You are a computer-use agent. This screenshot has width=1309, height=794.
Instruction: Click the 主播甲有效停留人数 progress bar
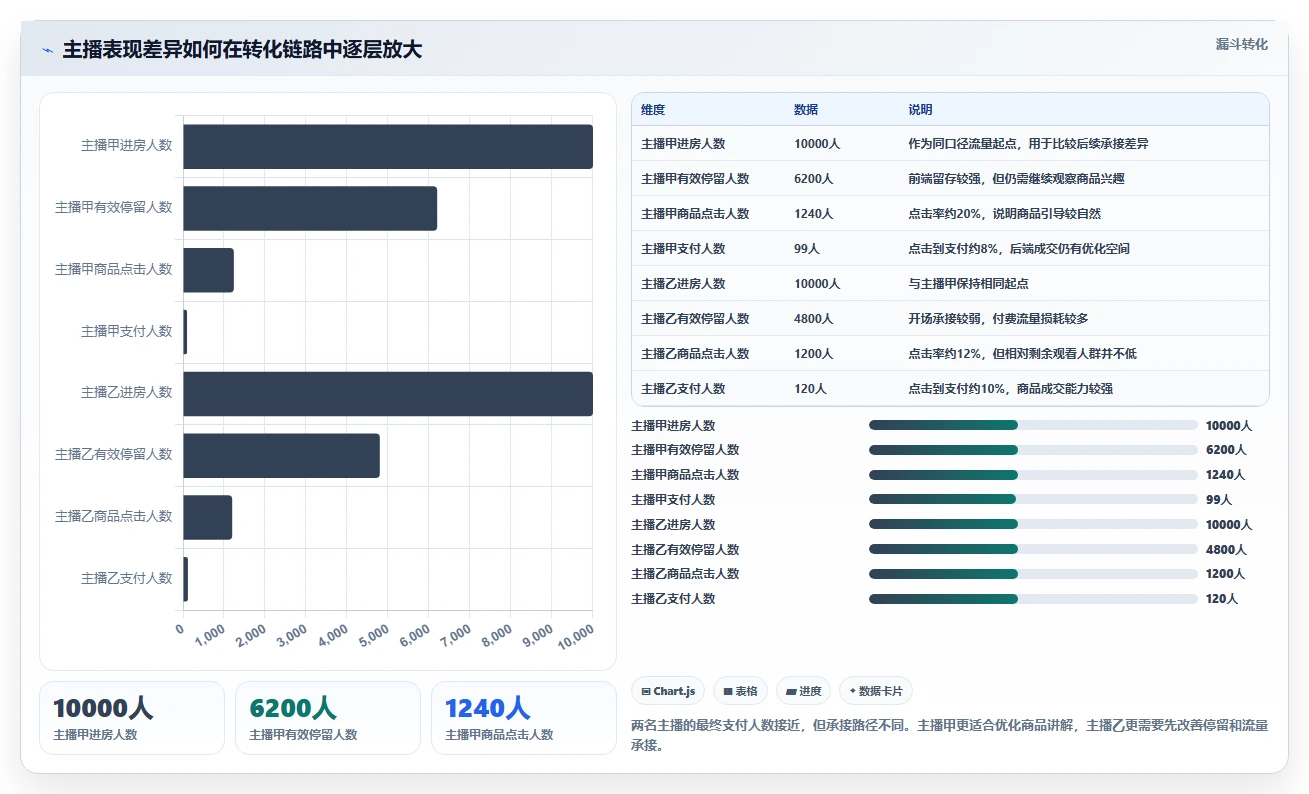pyautogui.click(x=1033, y=450)
